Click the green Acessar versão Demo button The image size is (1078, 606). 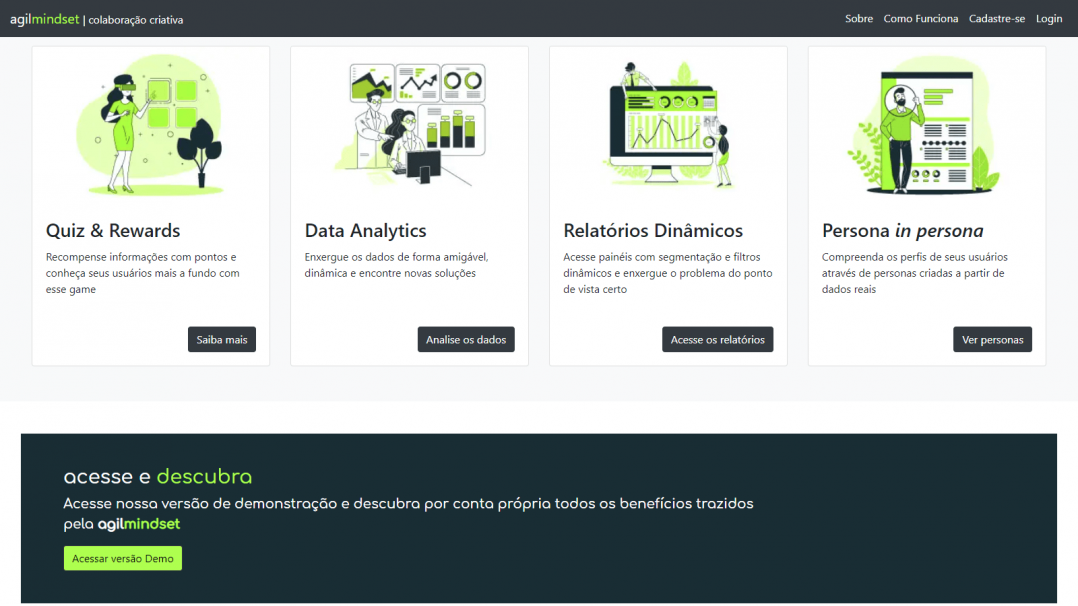click(x=122, y=558)
